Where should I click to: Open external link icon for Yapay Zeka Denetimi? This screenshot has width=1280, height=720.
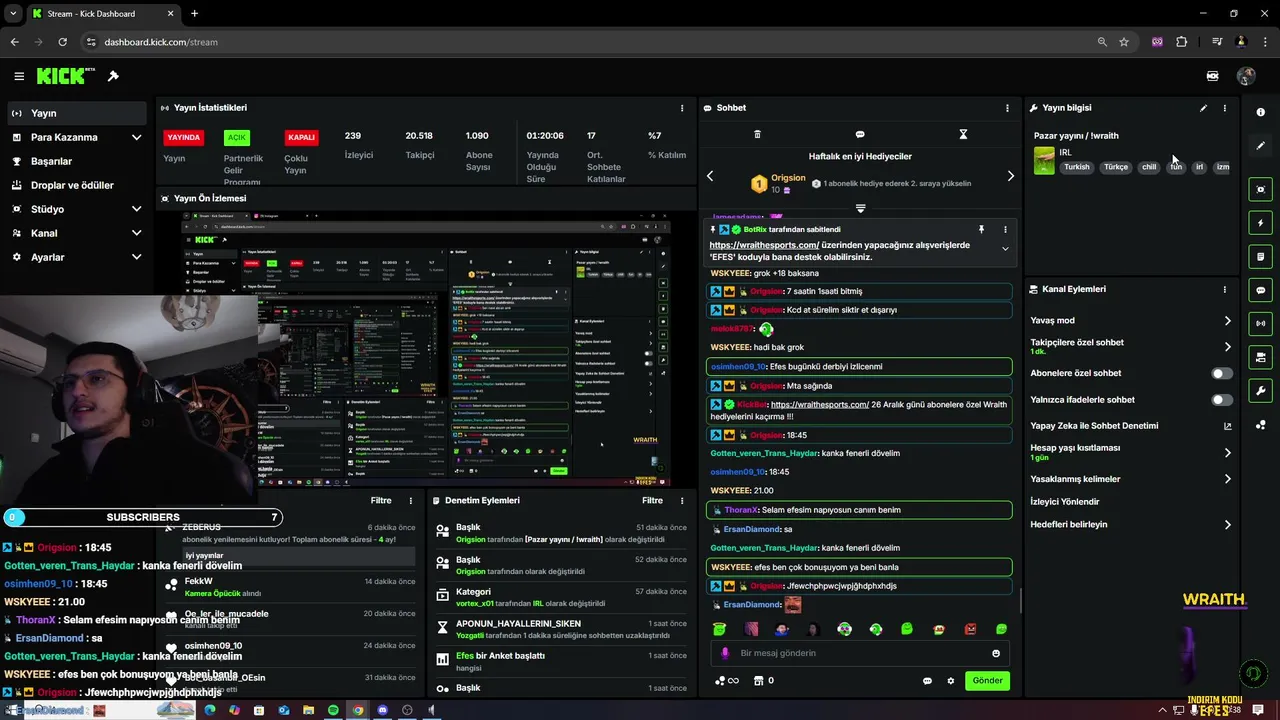point(1228,426)
